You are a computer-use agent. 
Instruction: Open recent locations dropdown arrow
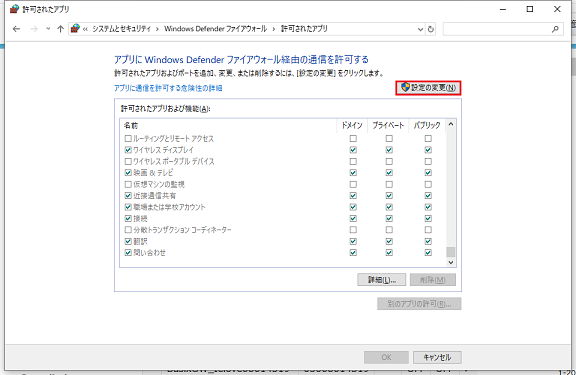tap(48, 29)
